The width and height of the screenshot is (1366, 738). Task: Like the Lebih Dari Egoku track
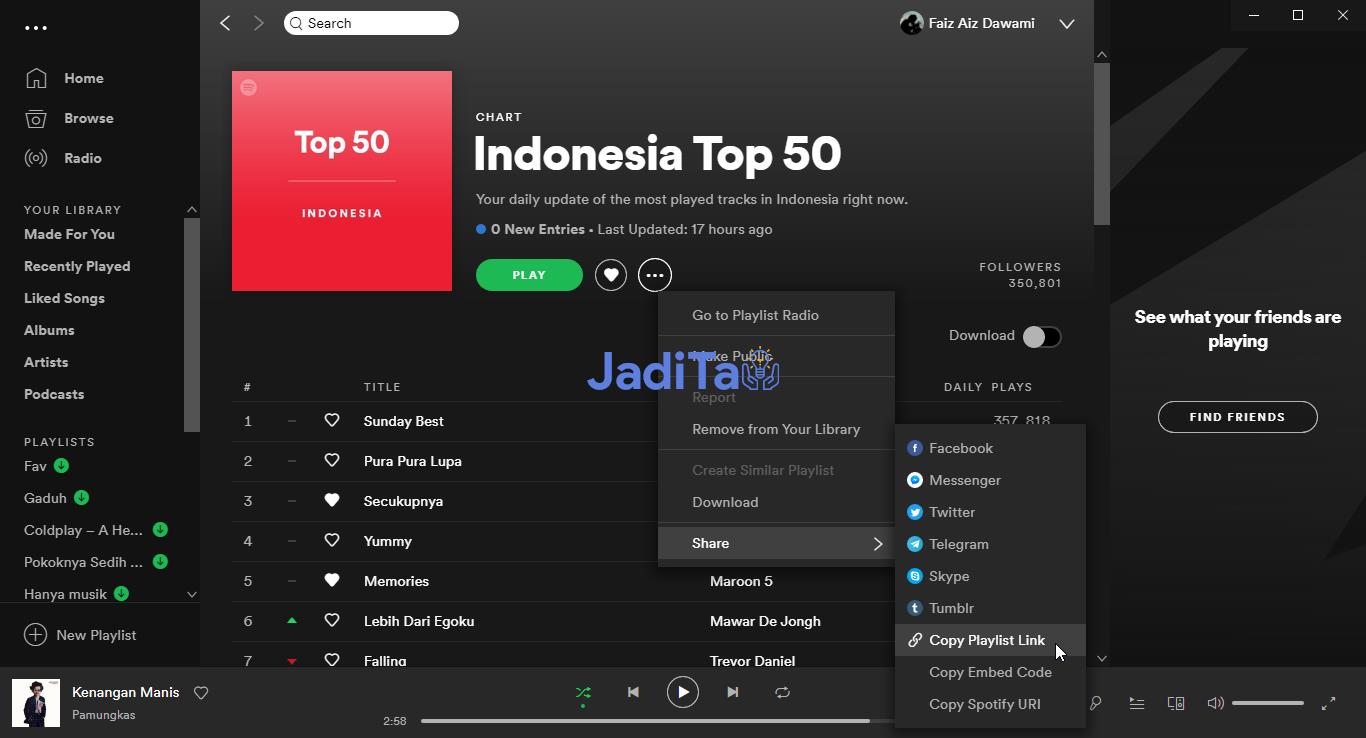(x=332, y=621)
